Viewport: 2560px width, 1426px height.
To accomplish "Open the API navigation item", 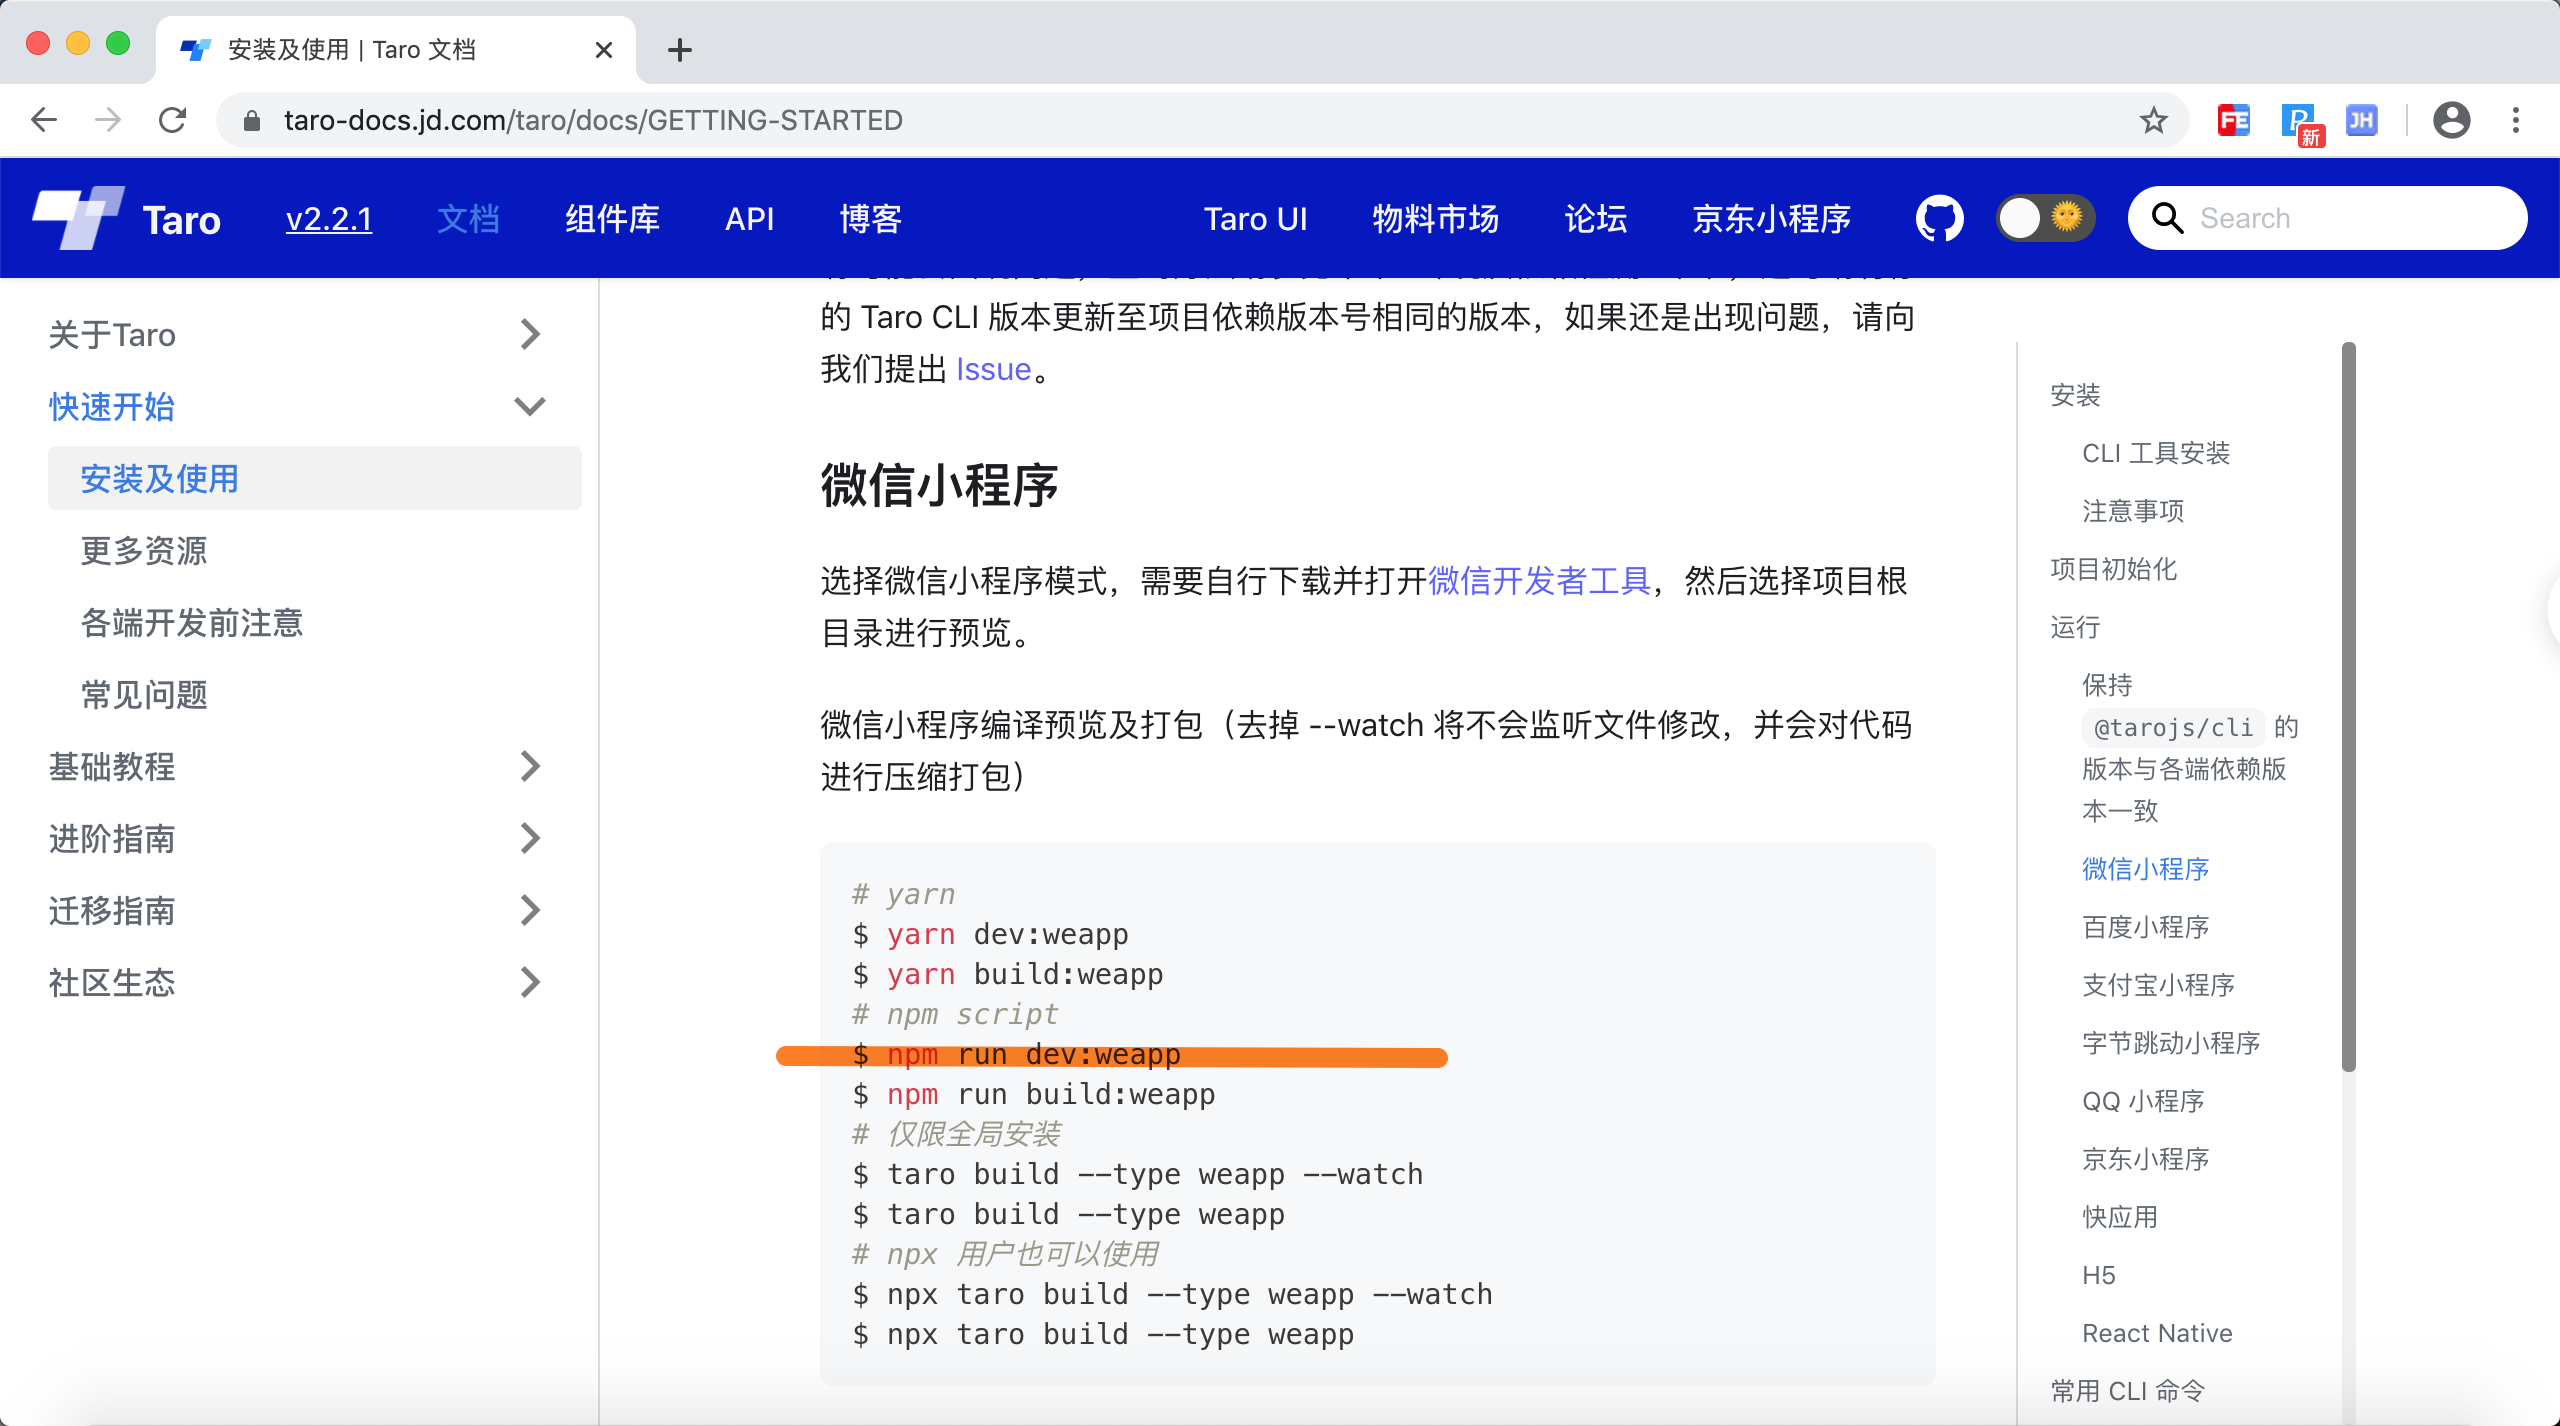I will [749, 218].
